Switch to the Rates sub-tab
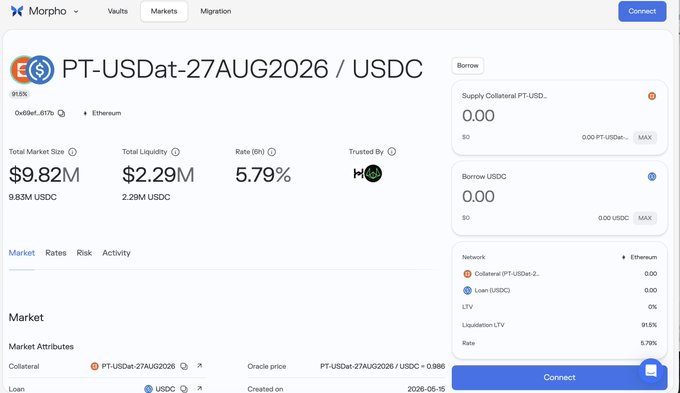The height and width of the screenshot is (393, 680). point(56,253)
